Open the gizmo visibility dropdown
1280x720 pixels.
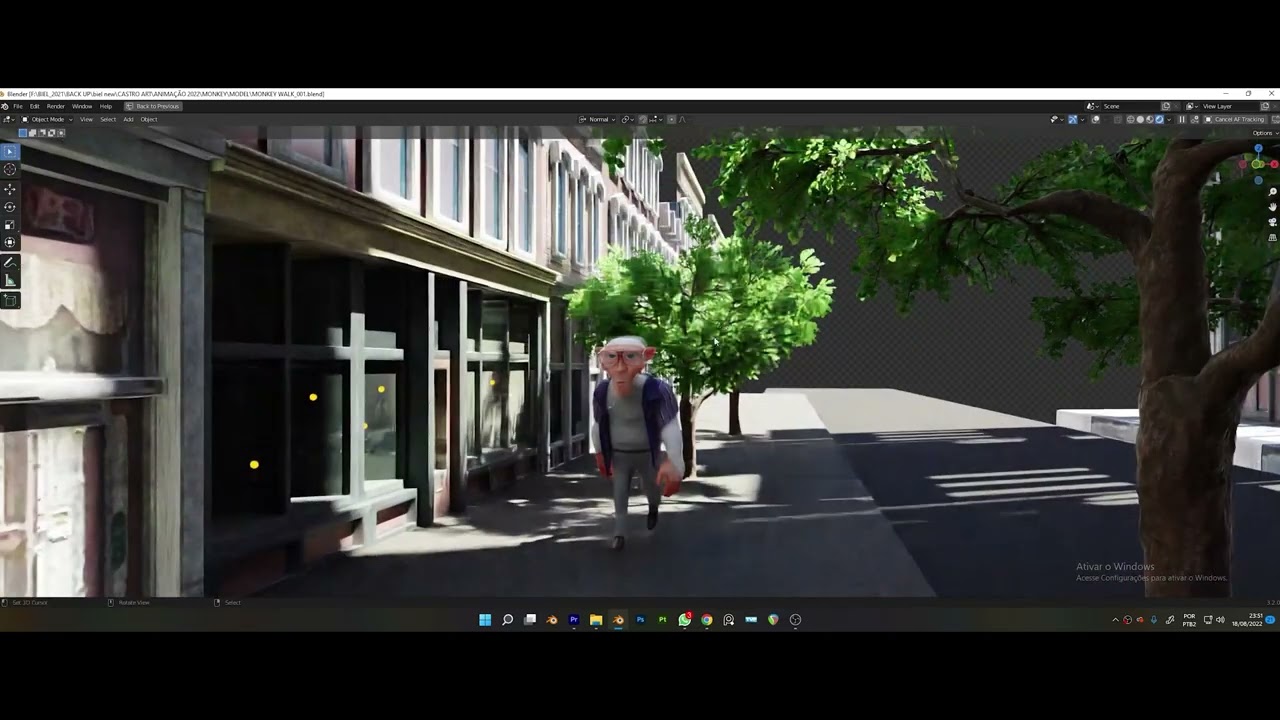(1083, 119)
